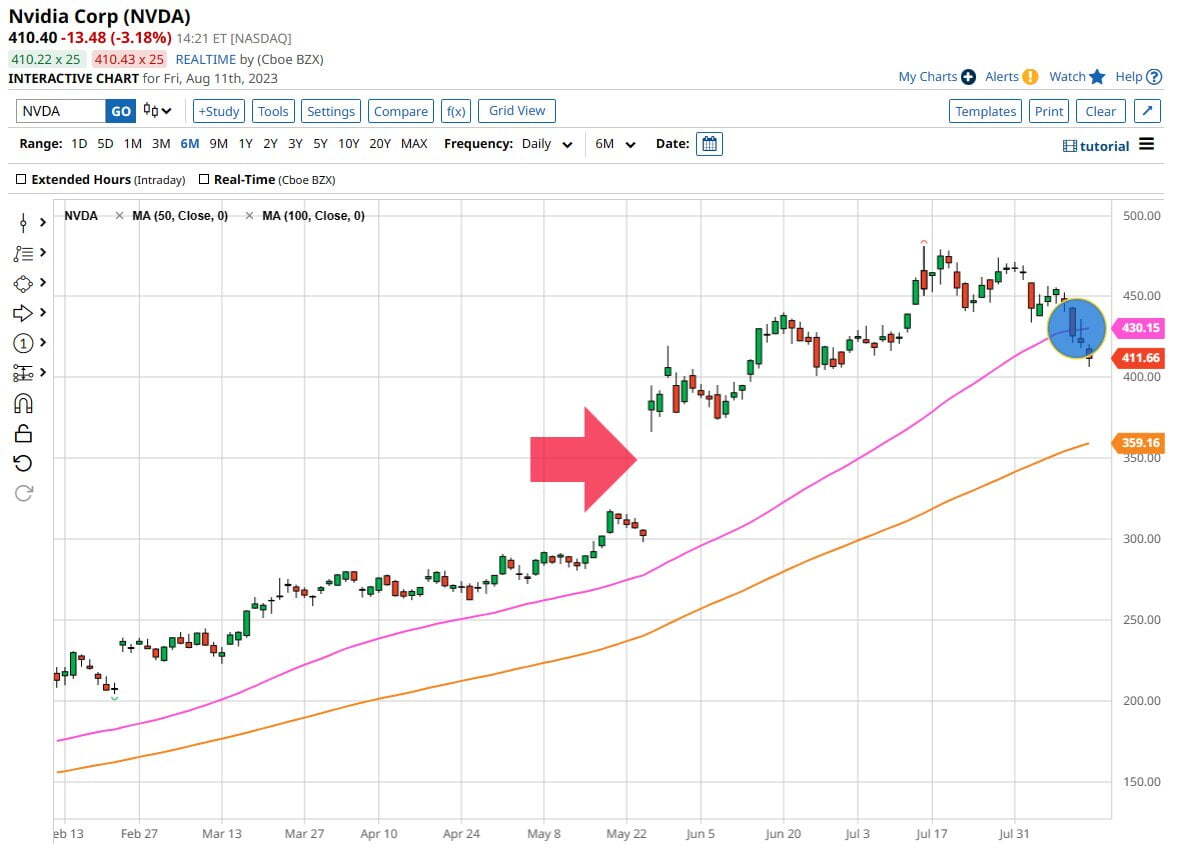Click the My Charts plus icon
This screenshot has width=1181, height=857.
969,77
